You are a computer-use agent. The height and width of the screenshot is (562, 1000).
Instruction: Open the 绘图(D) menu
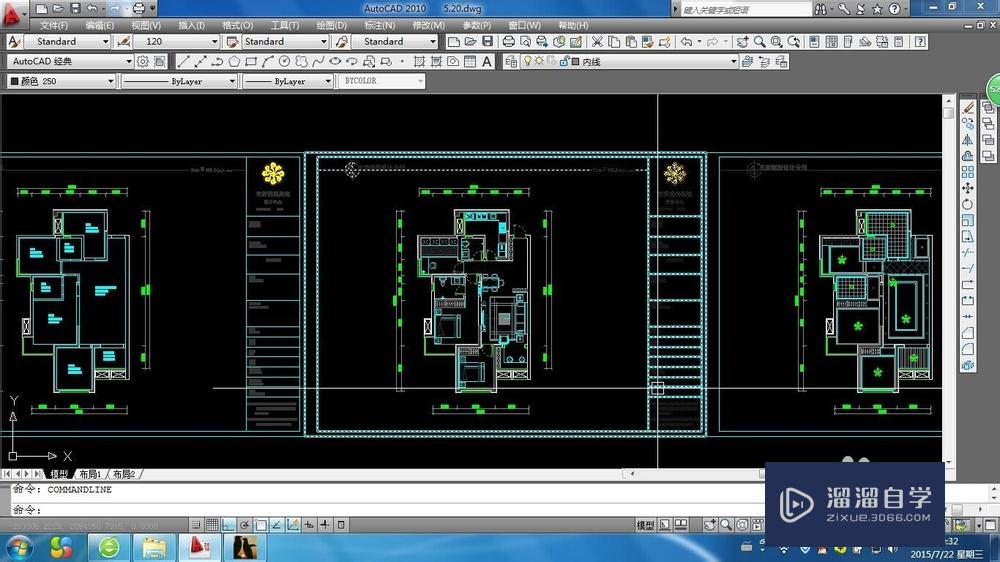click(x=332, y=26)
